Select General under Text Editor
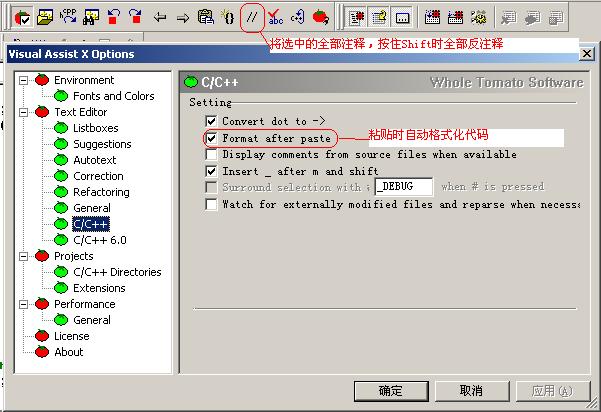This screenshot has height=412, width=601. point(92,208)
